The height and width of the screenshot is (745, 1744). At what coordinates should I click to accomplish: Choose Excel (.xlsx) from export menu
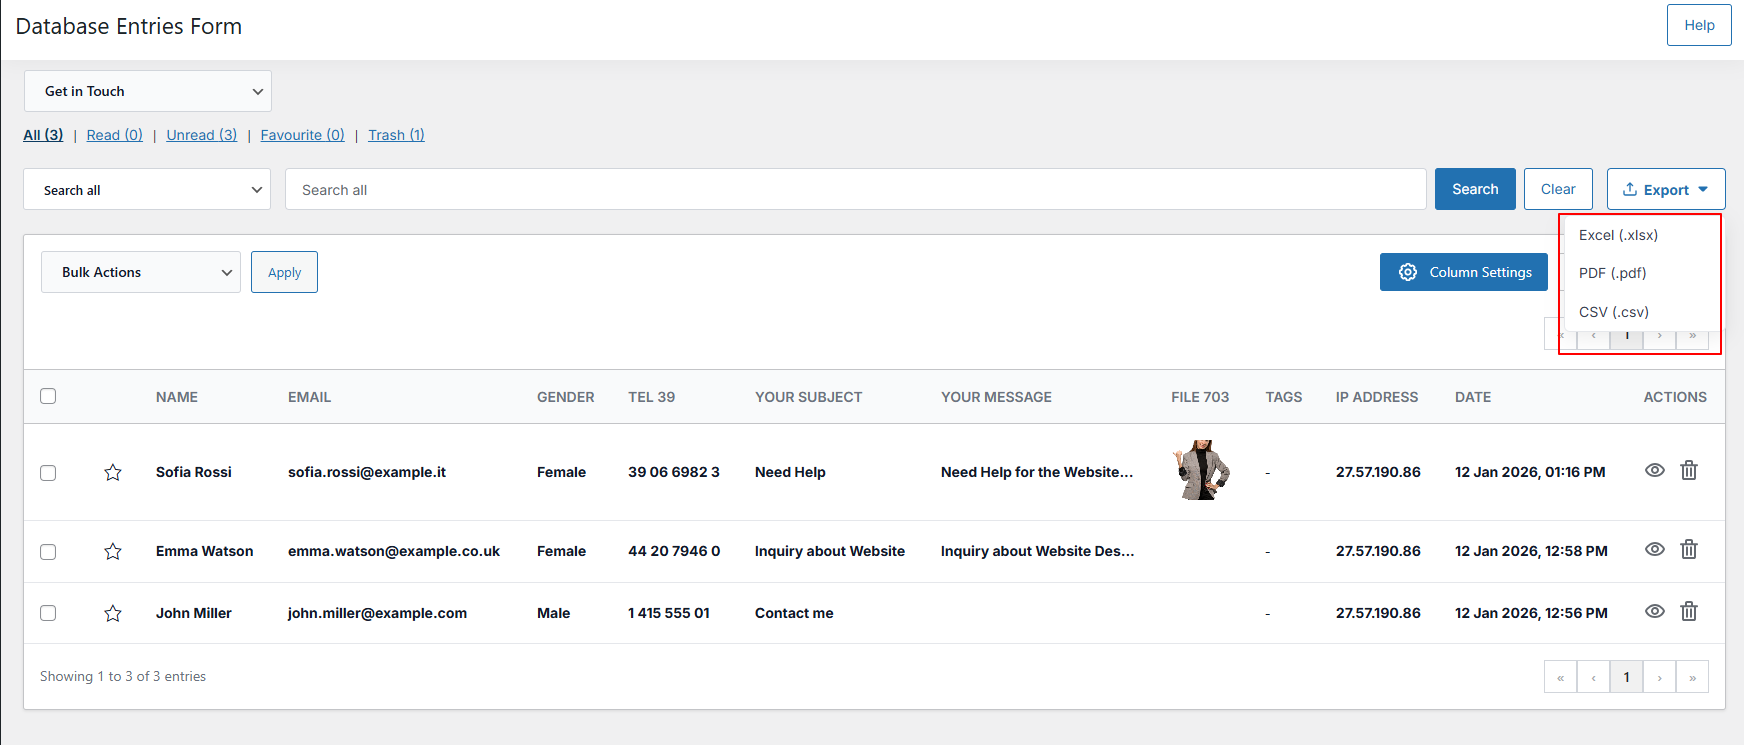pyautogui.click(x=1618, y=235)
